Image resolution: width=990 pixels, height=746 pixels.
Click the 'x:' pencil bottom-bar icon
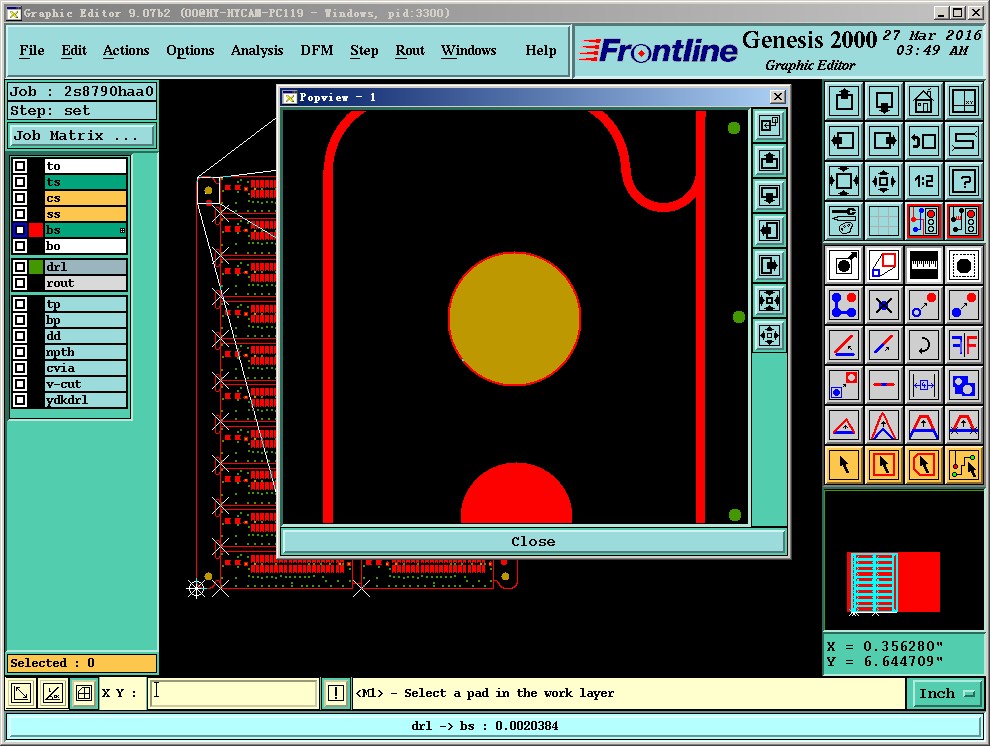click(52, 693)
